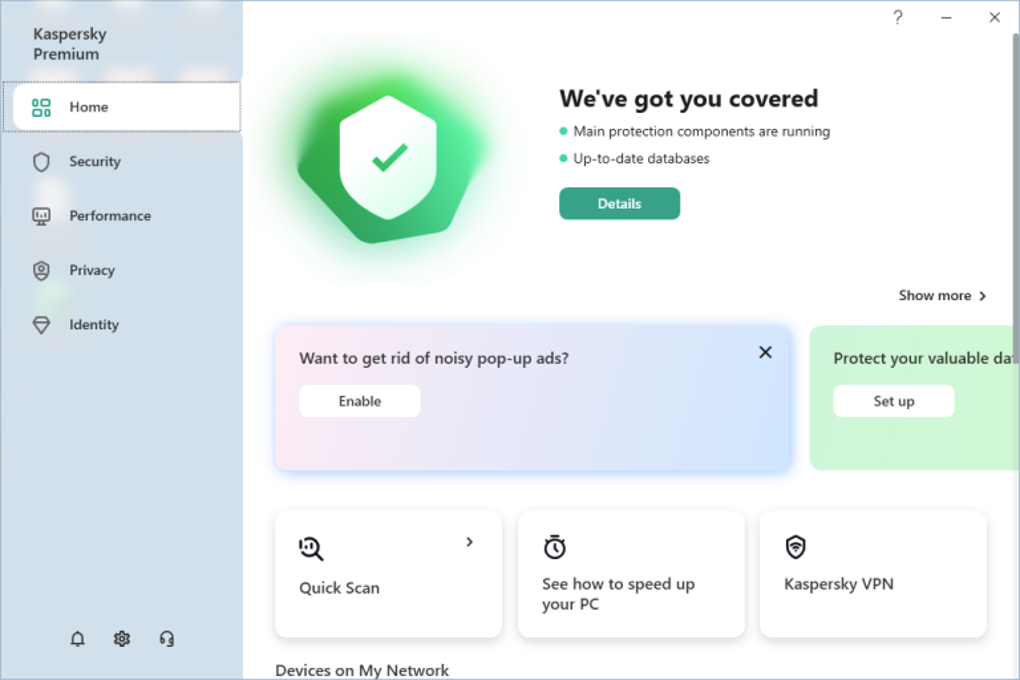
Task: Expand Quick Scan options chevron
Action: pyautogui.click(x=469, y=542)
